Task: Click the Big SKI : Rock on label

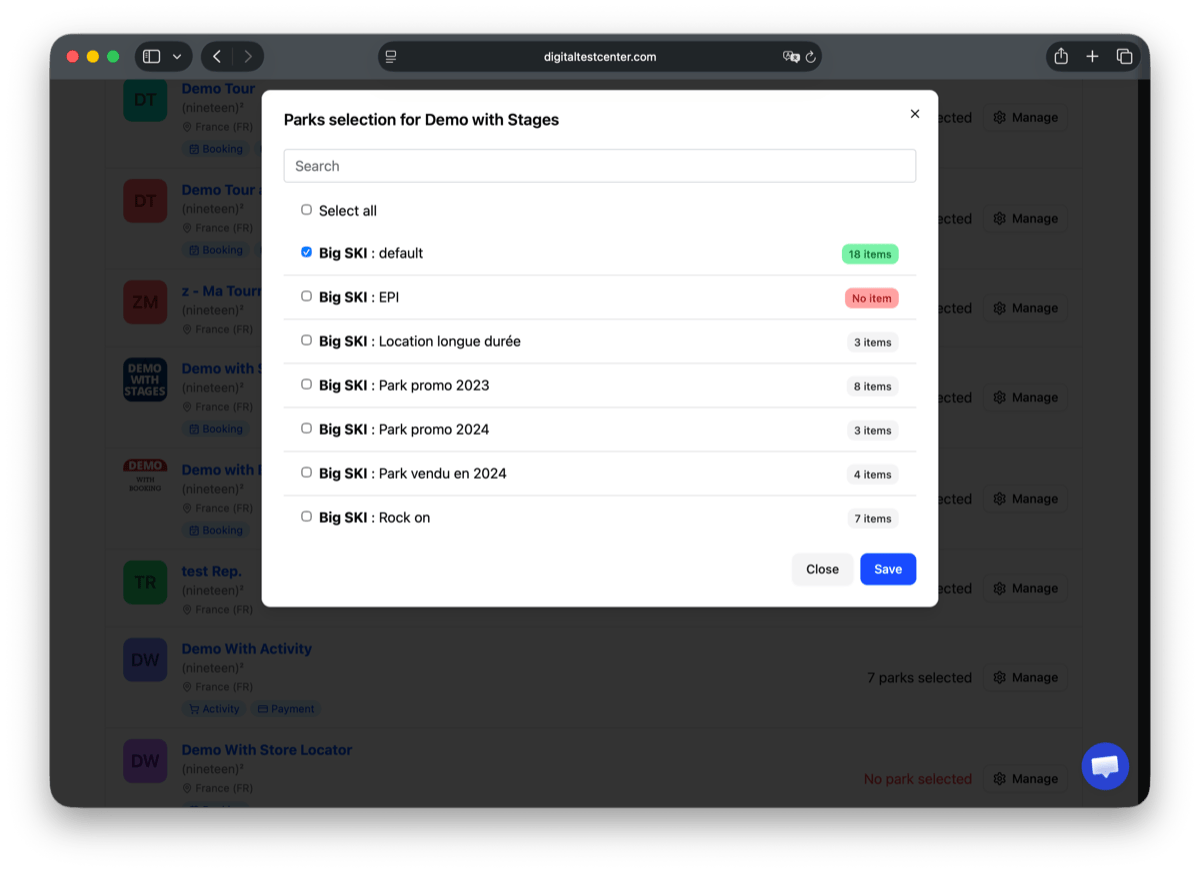Action: click(374, 517)
